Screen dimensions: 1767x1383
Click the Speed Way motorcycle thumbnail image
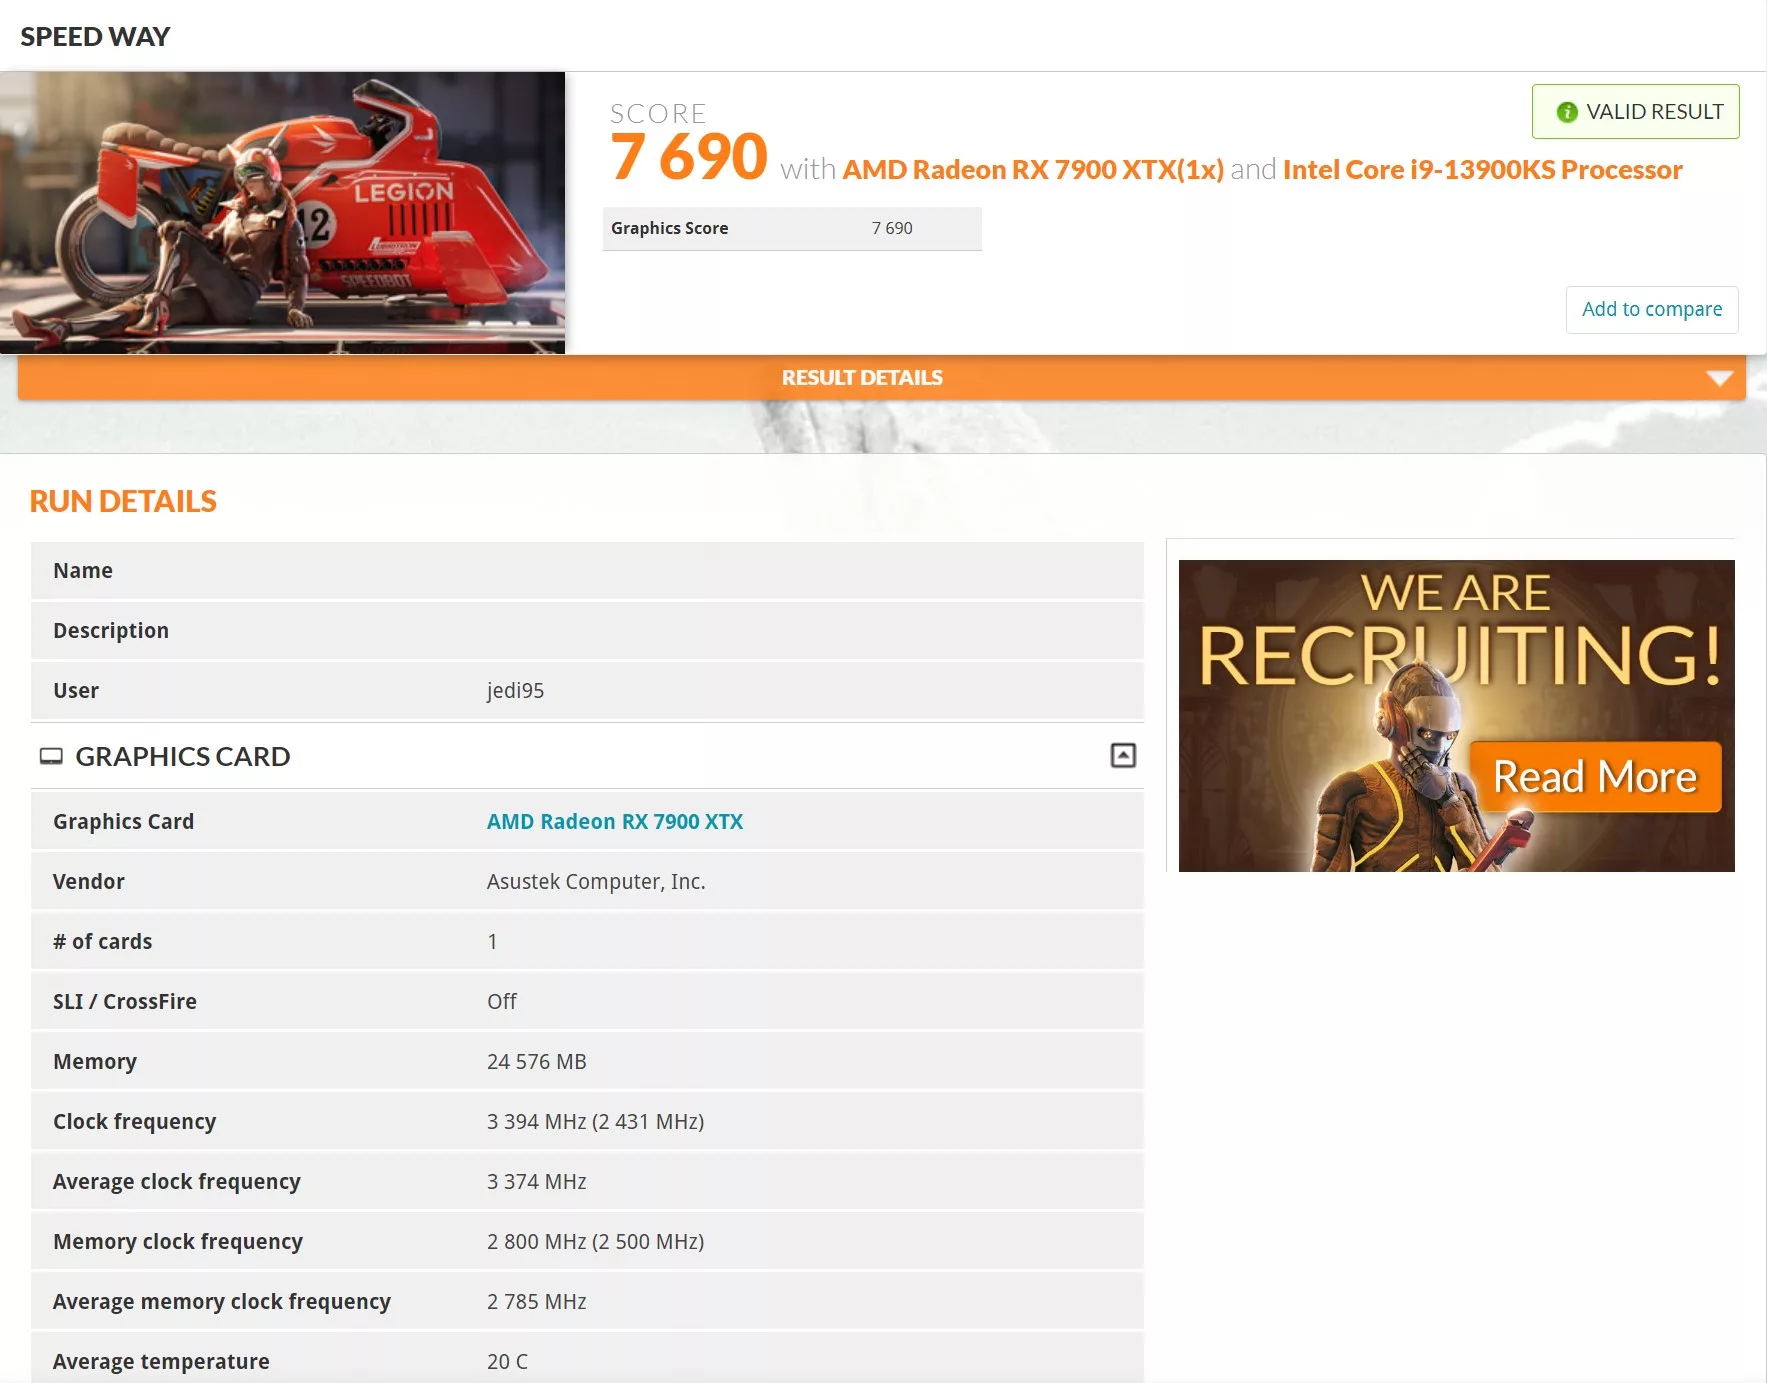282,212
